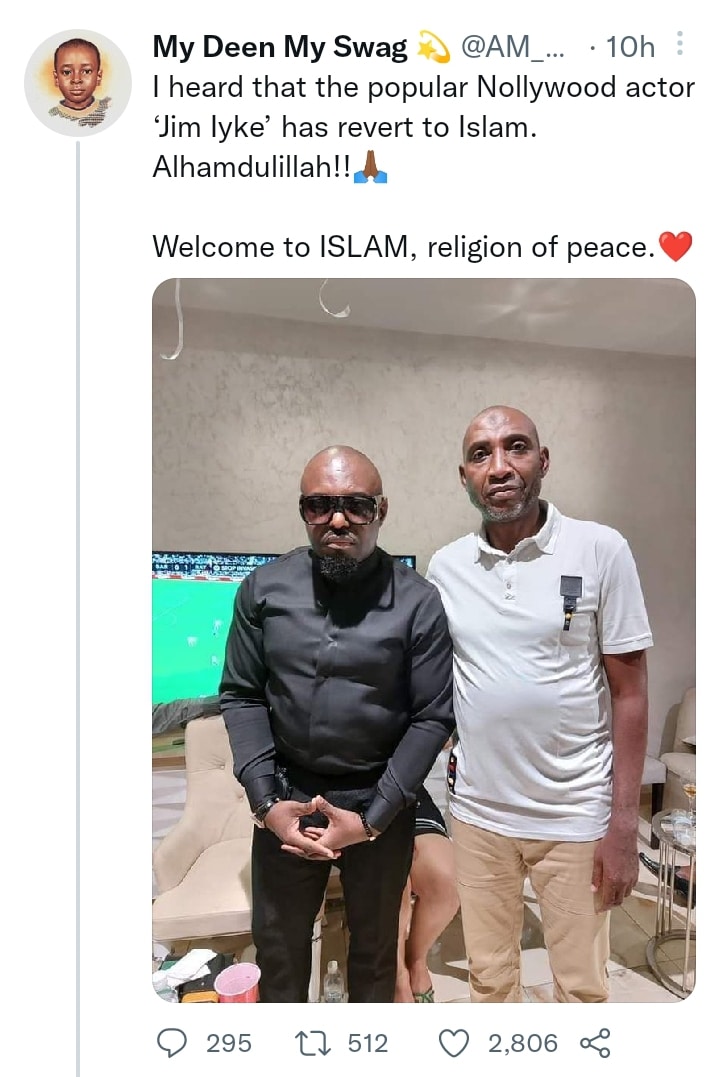View the 512 retweets count
This screenshot has height=1077, width=720.
(x=367, y=1043)
